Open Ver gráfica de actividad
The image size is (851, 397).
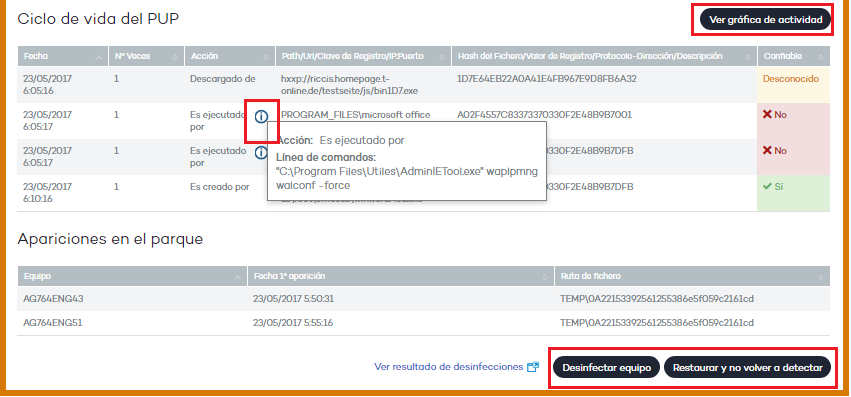point(765,20)
